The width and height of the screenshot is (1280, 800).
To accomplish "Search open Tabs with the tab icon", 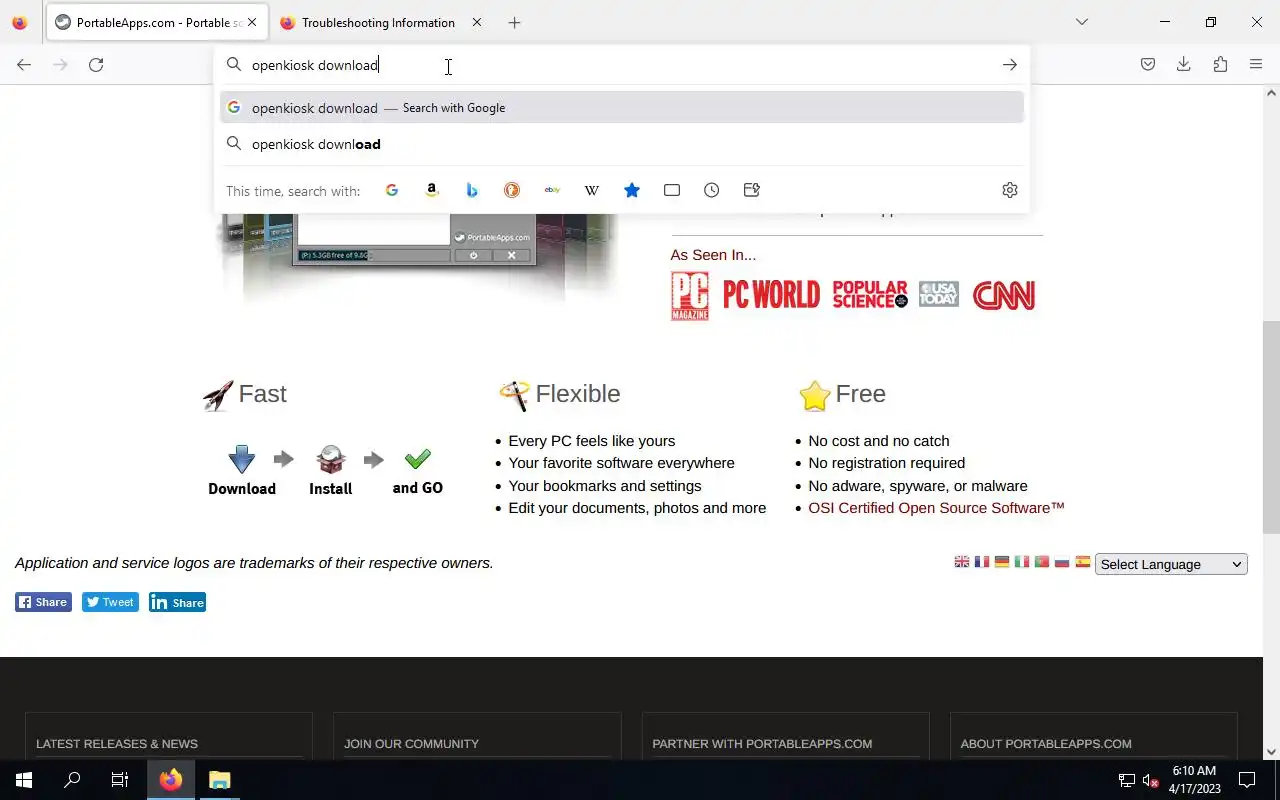I will coord(672,190).
